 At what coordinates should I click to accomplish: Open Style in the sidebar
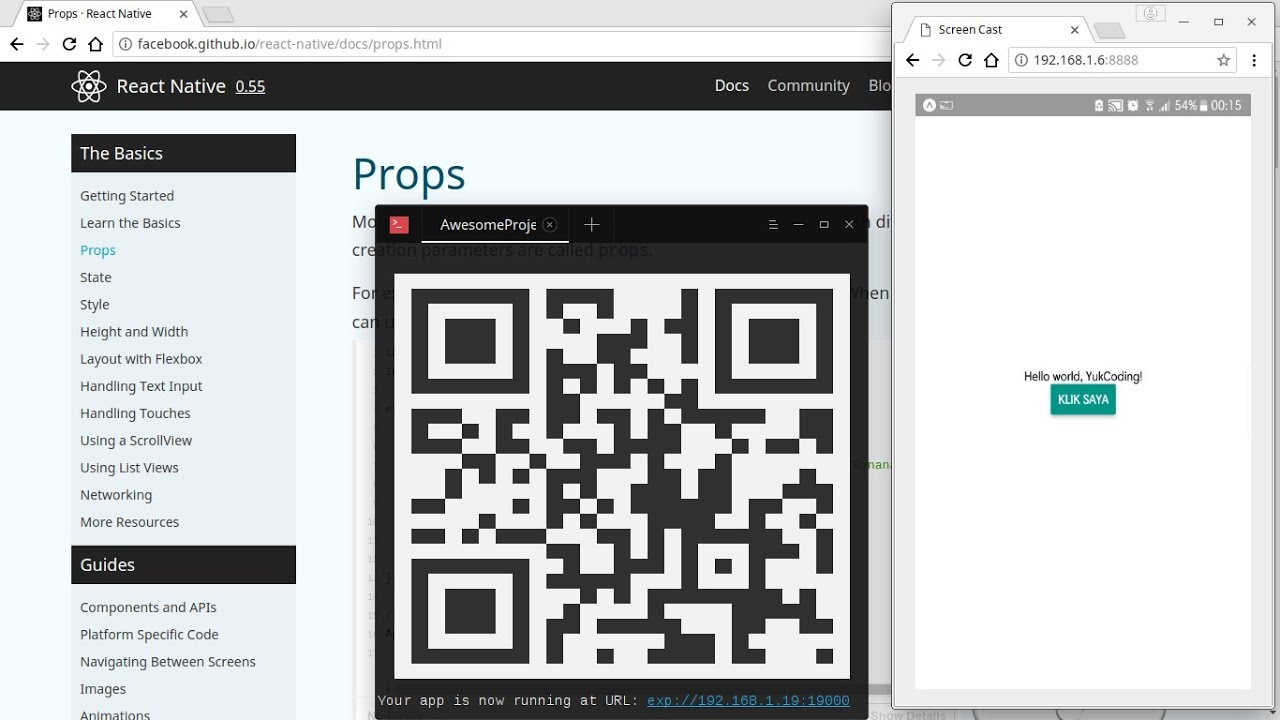[95, 304]
